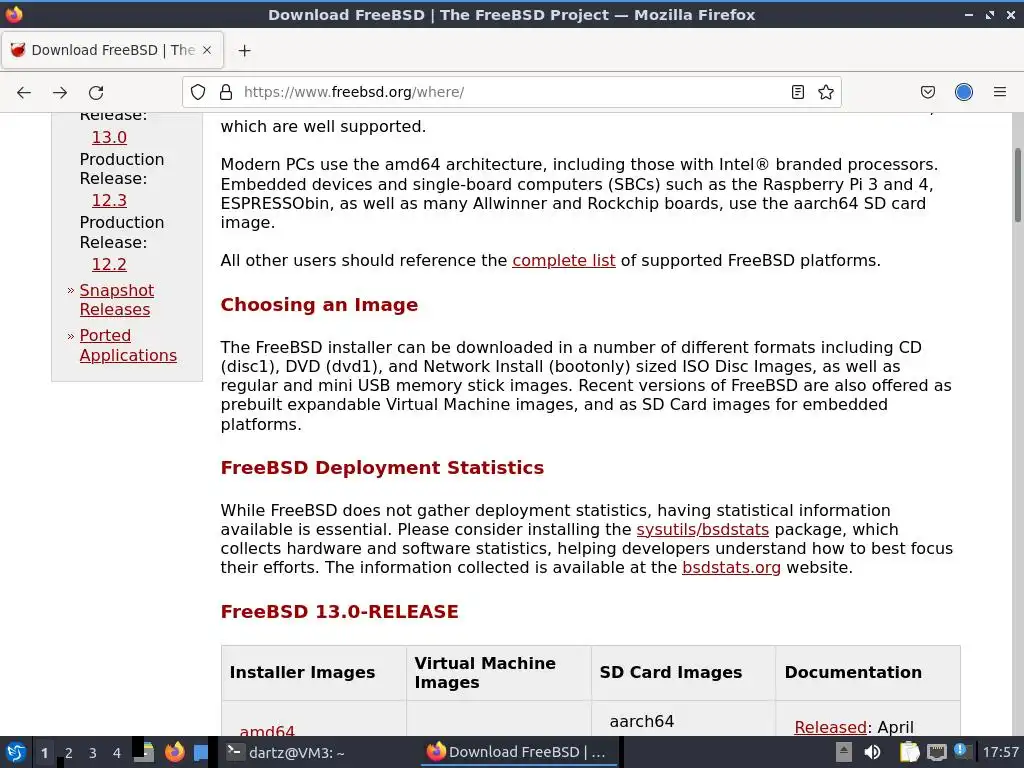Open the removable media tray icon
This screenshot has width=1024, height=768.
844,752
